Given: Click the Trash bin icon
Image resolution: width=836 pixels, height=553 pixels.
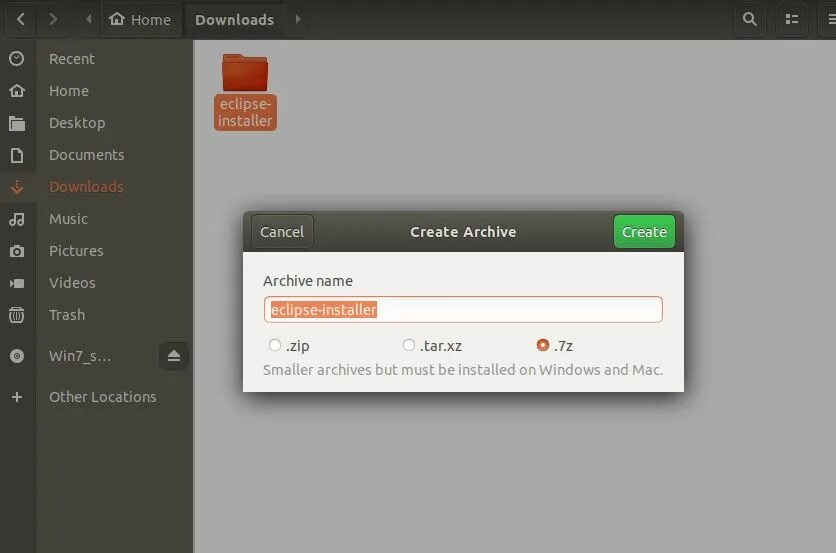Looking at the screenshot, I should click(x=17, y=315).
